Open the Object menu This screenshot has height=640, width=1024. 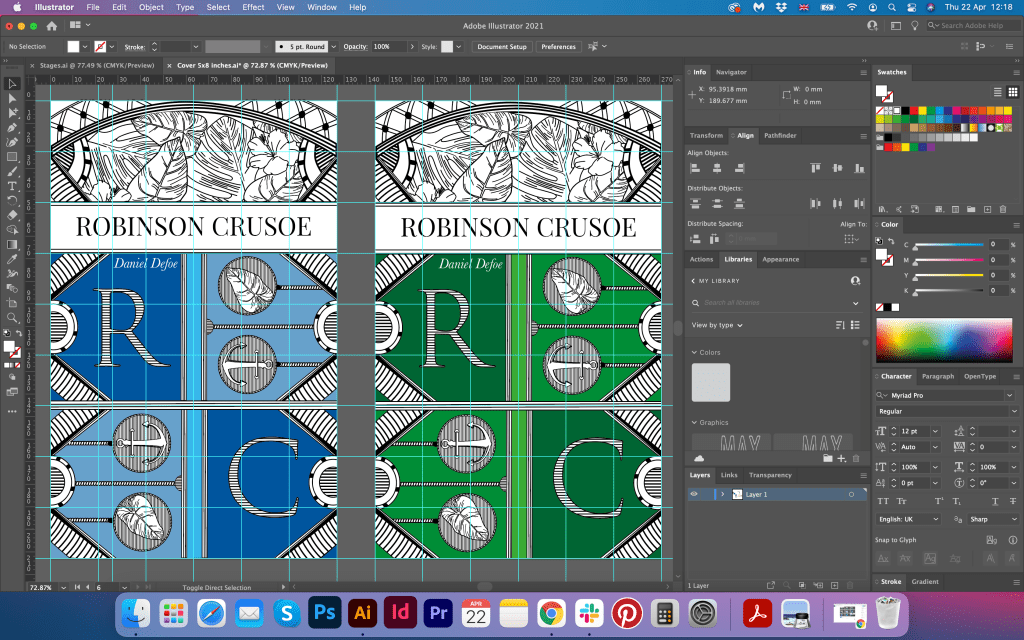pos(151,7)
